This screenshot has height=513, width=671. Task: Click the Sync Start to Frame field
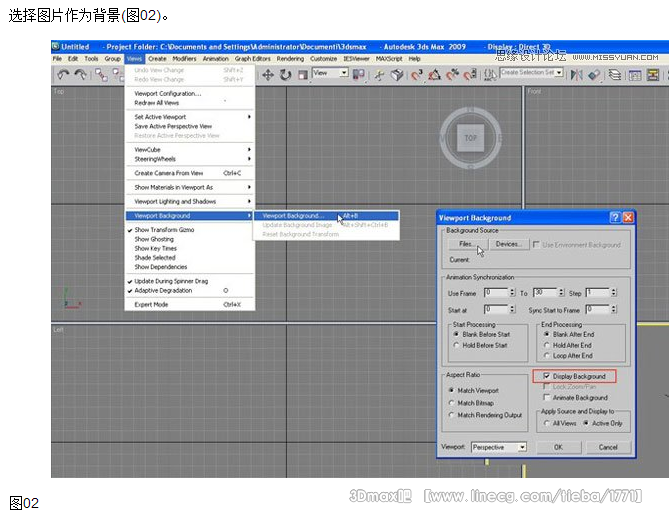(x=598, y=309)
